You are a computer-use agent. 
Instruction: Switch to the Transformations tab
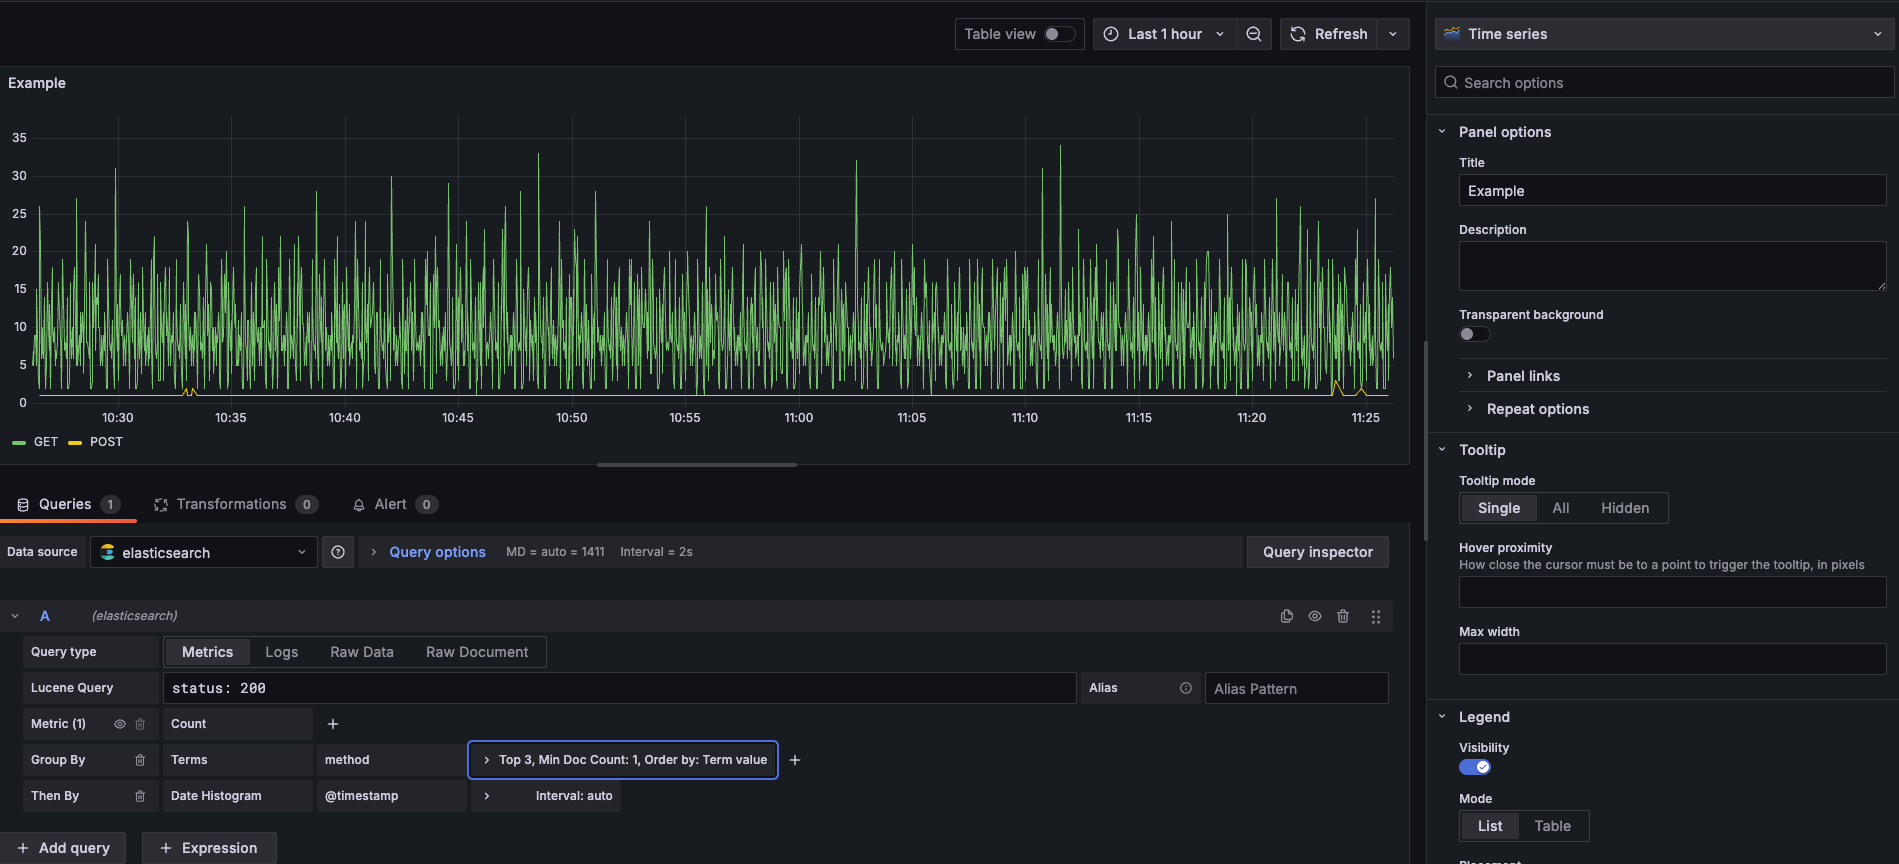click(x=231, y=504)
